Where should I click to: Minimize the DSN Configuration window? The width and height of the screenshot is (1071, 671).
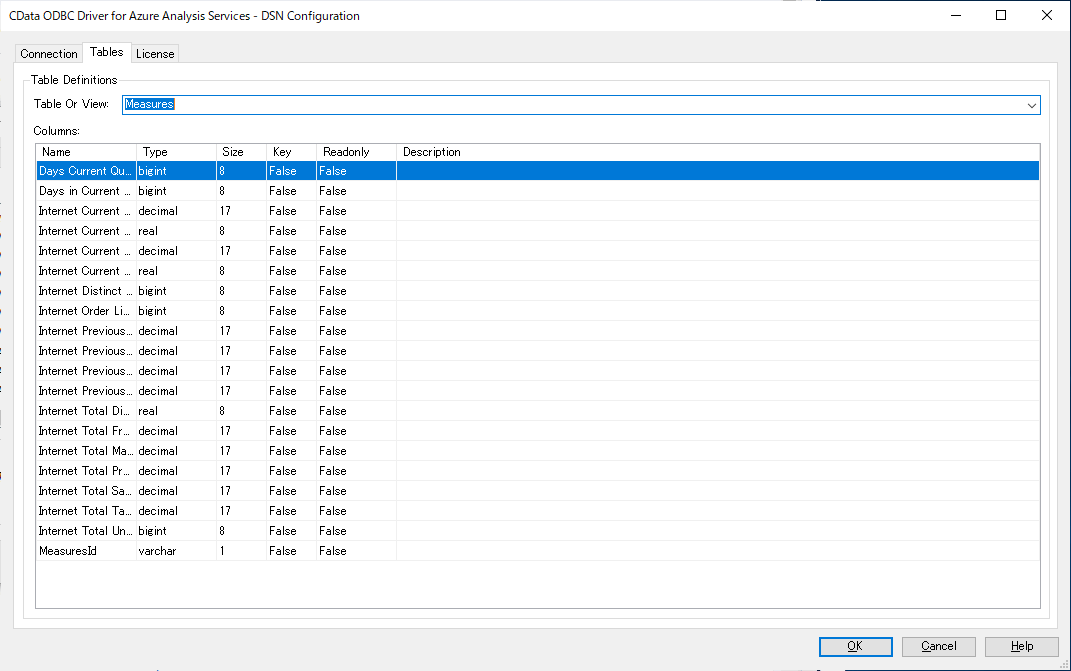(956, 15)
